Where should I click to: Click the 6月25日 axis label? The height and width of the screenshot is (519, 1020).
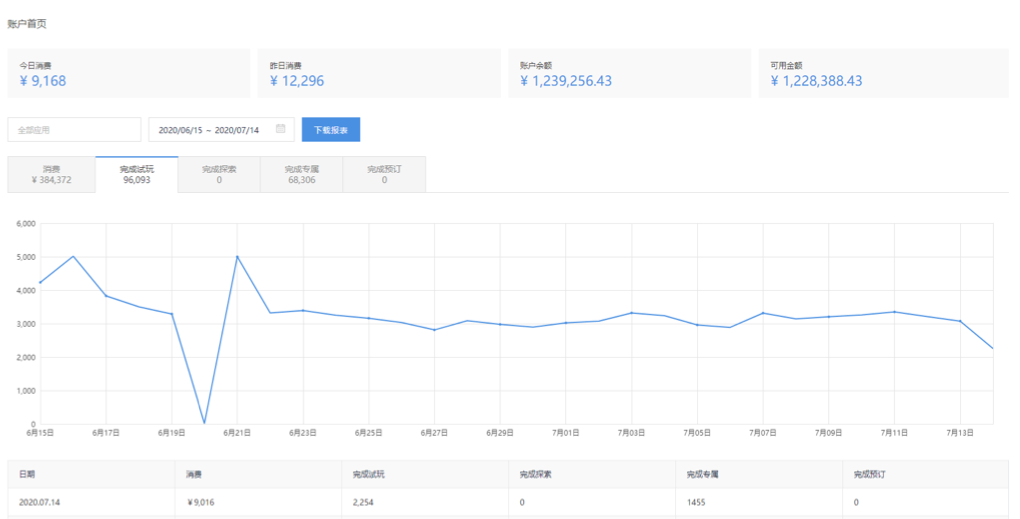368,432
